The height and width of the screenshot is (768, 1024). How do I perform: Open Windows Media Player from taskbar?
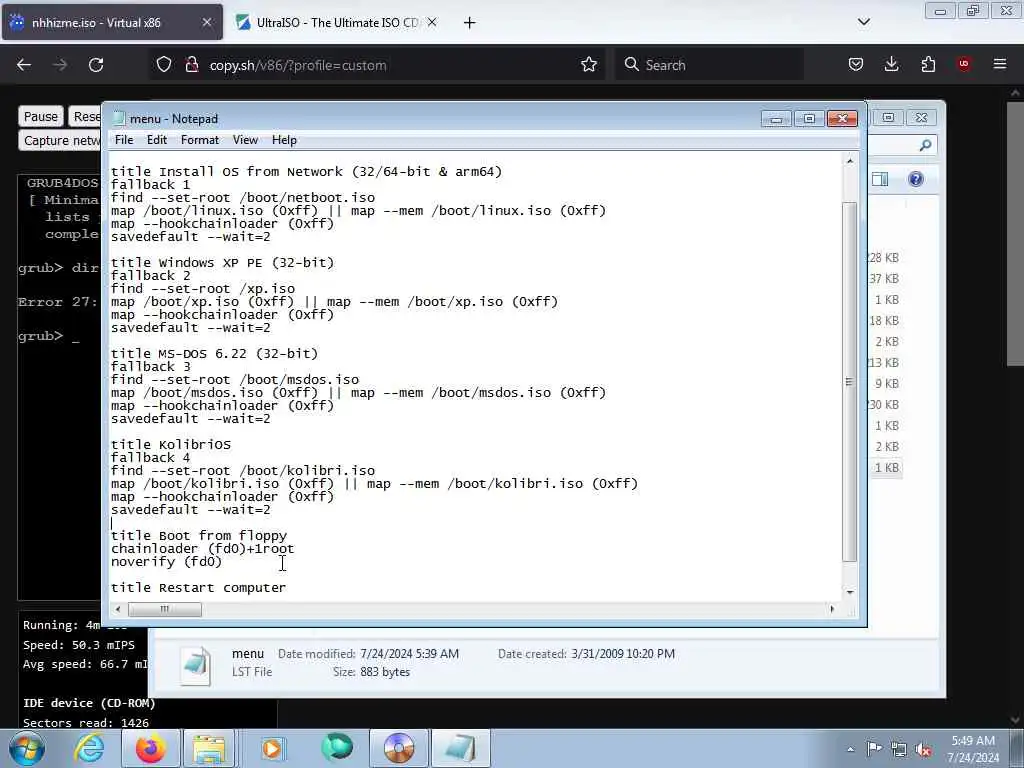272,748
